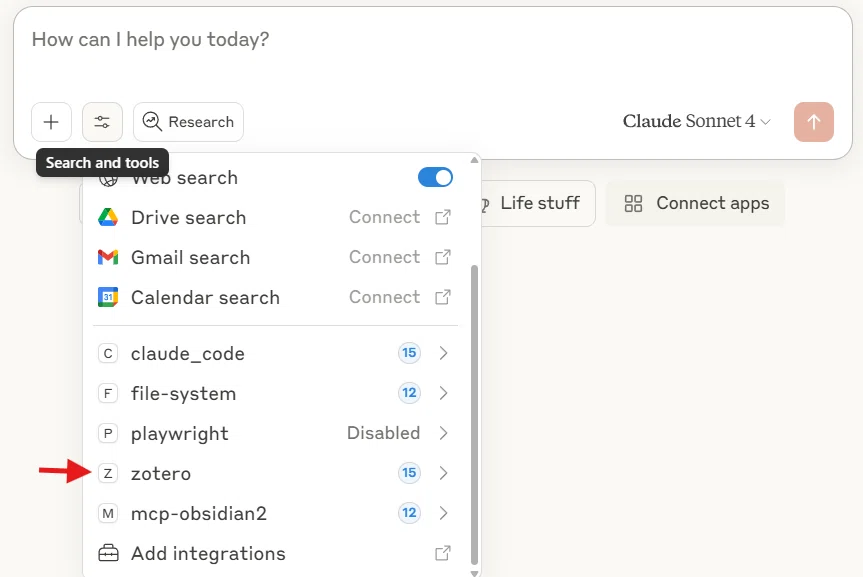Click zotero tool count 15 badge
863x577 pixels.
(409, 472)
